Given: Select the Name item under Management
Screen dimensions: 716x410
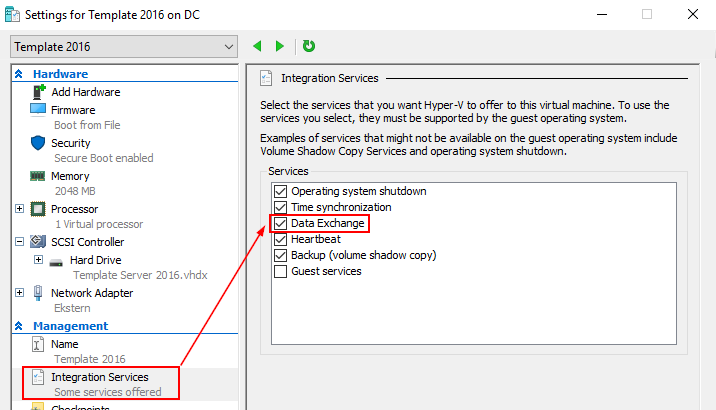Looking at the screenshot, I should (64, 344).
